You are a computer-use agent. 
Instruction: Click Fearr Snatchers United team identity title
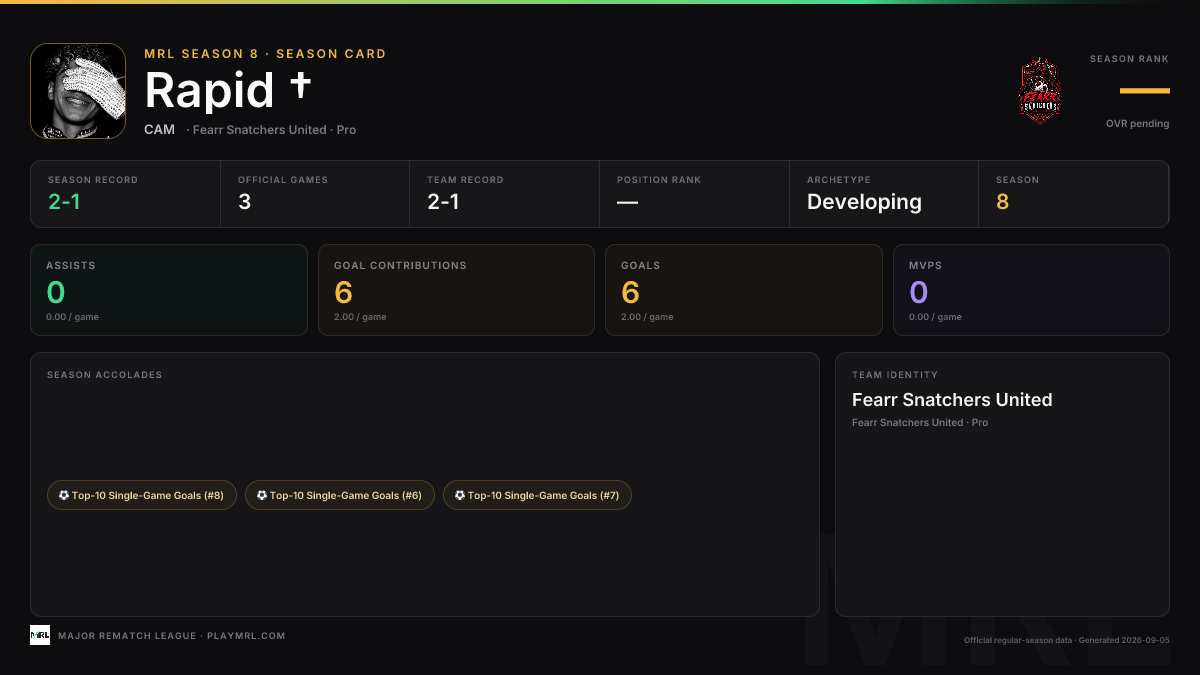[952, 400]
